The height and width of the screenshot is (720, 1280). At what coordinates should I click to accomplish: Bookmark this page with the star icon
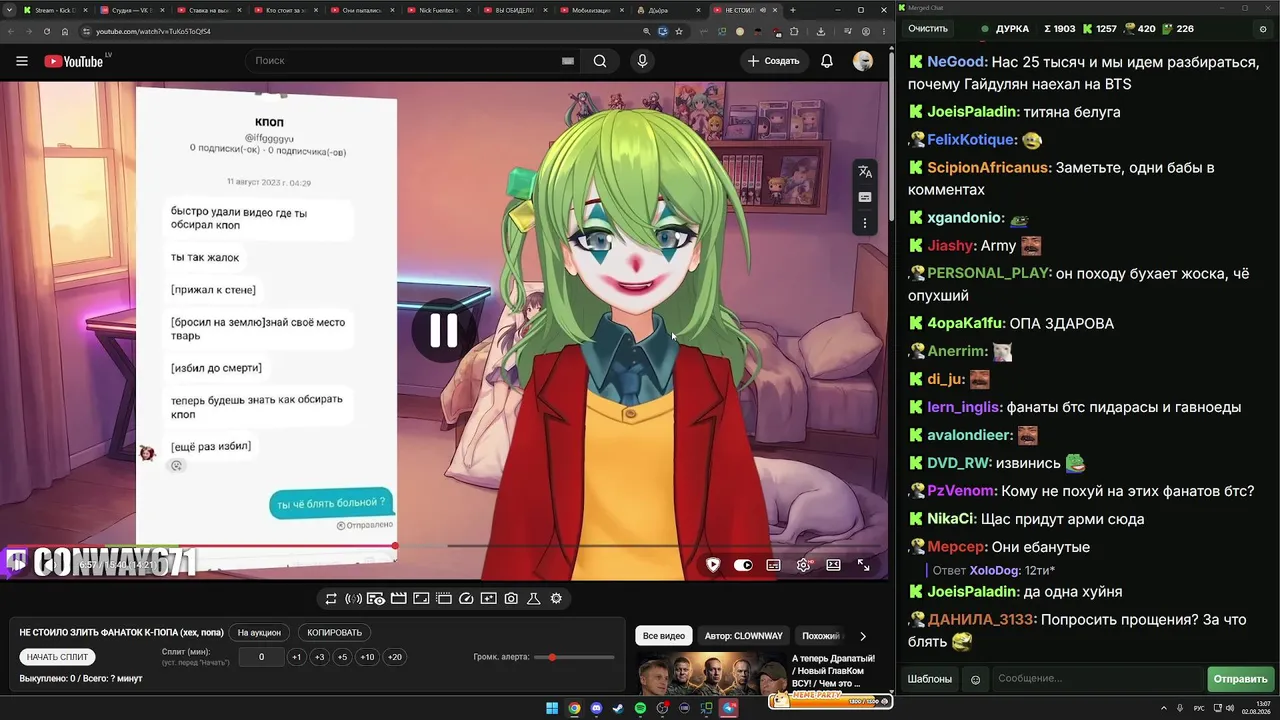pyautogui.click(x=679, y=31)
